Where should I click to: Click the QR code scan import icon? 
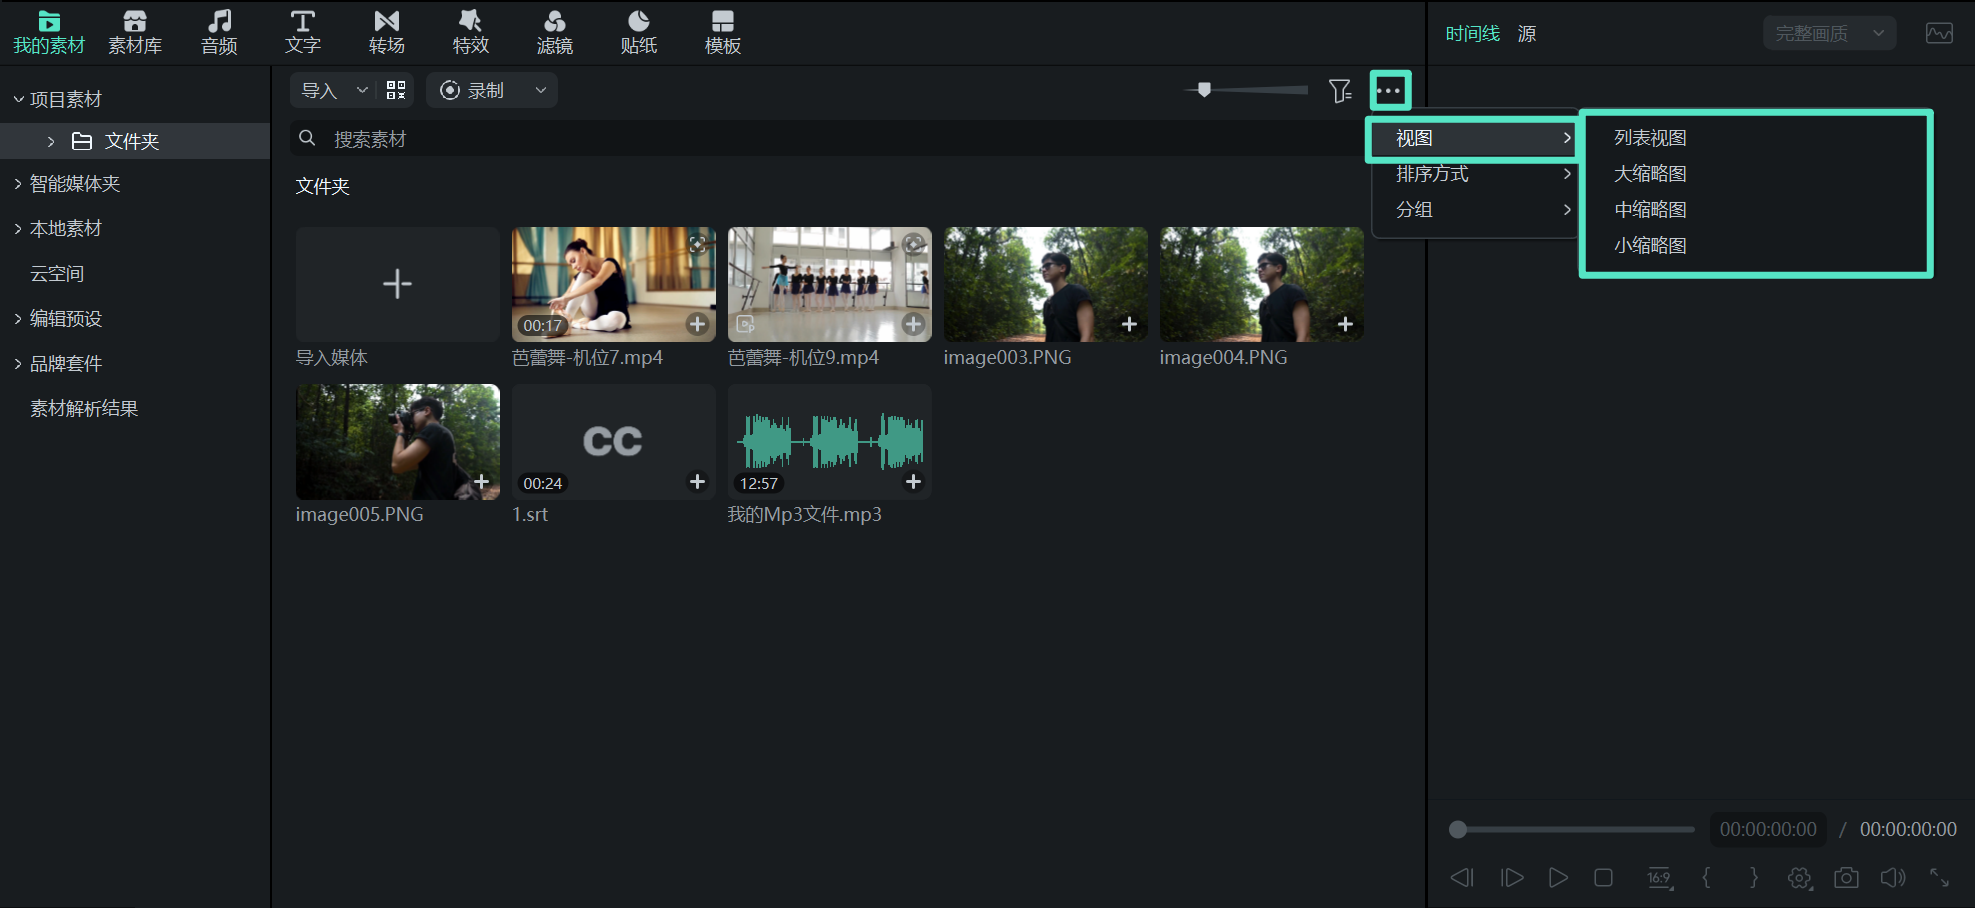396,90
